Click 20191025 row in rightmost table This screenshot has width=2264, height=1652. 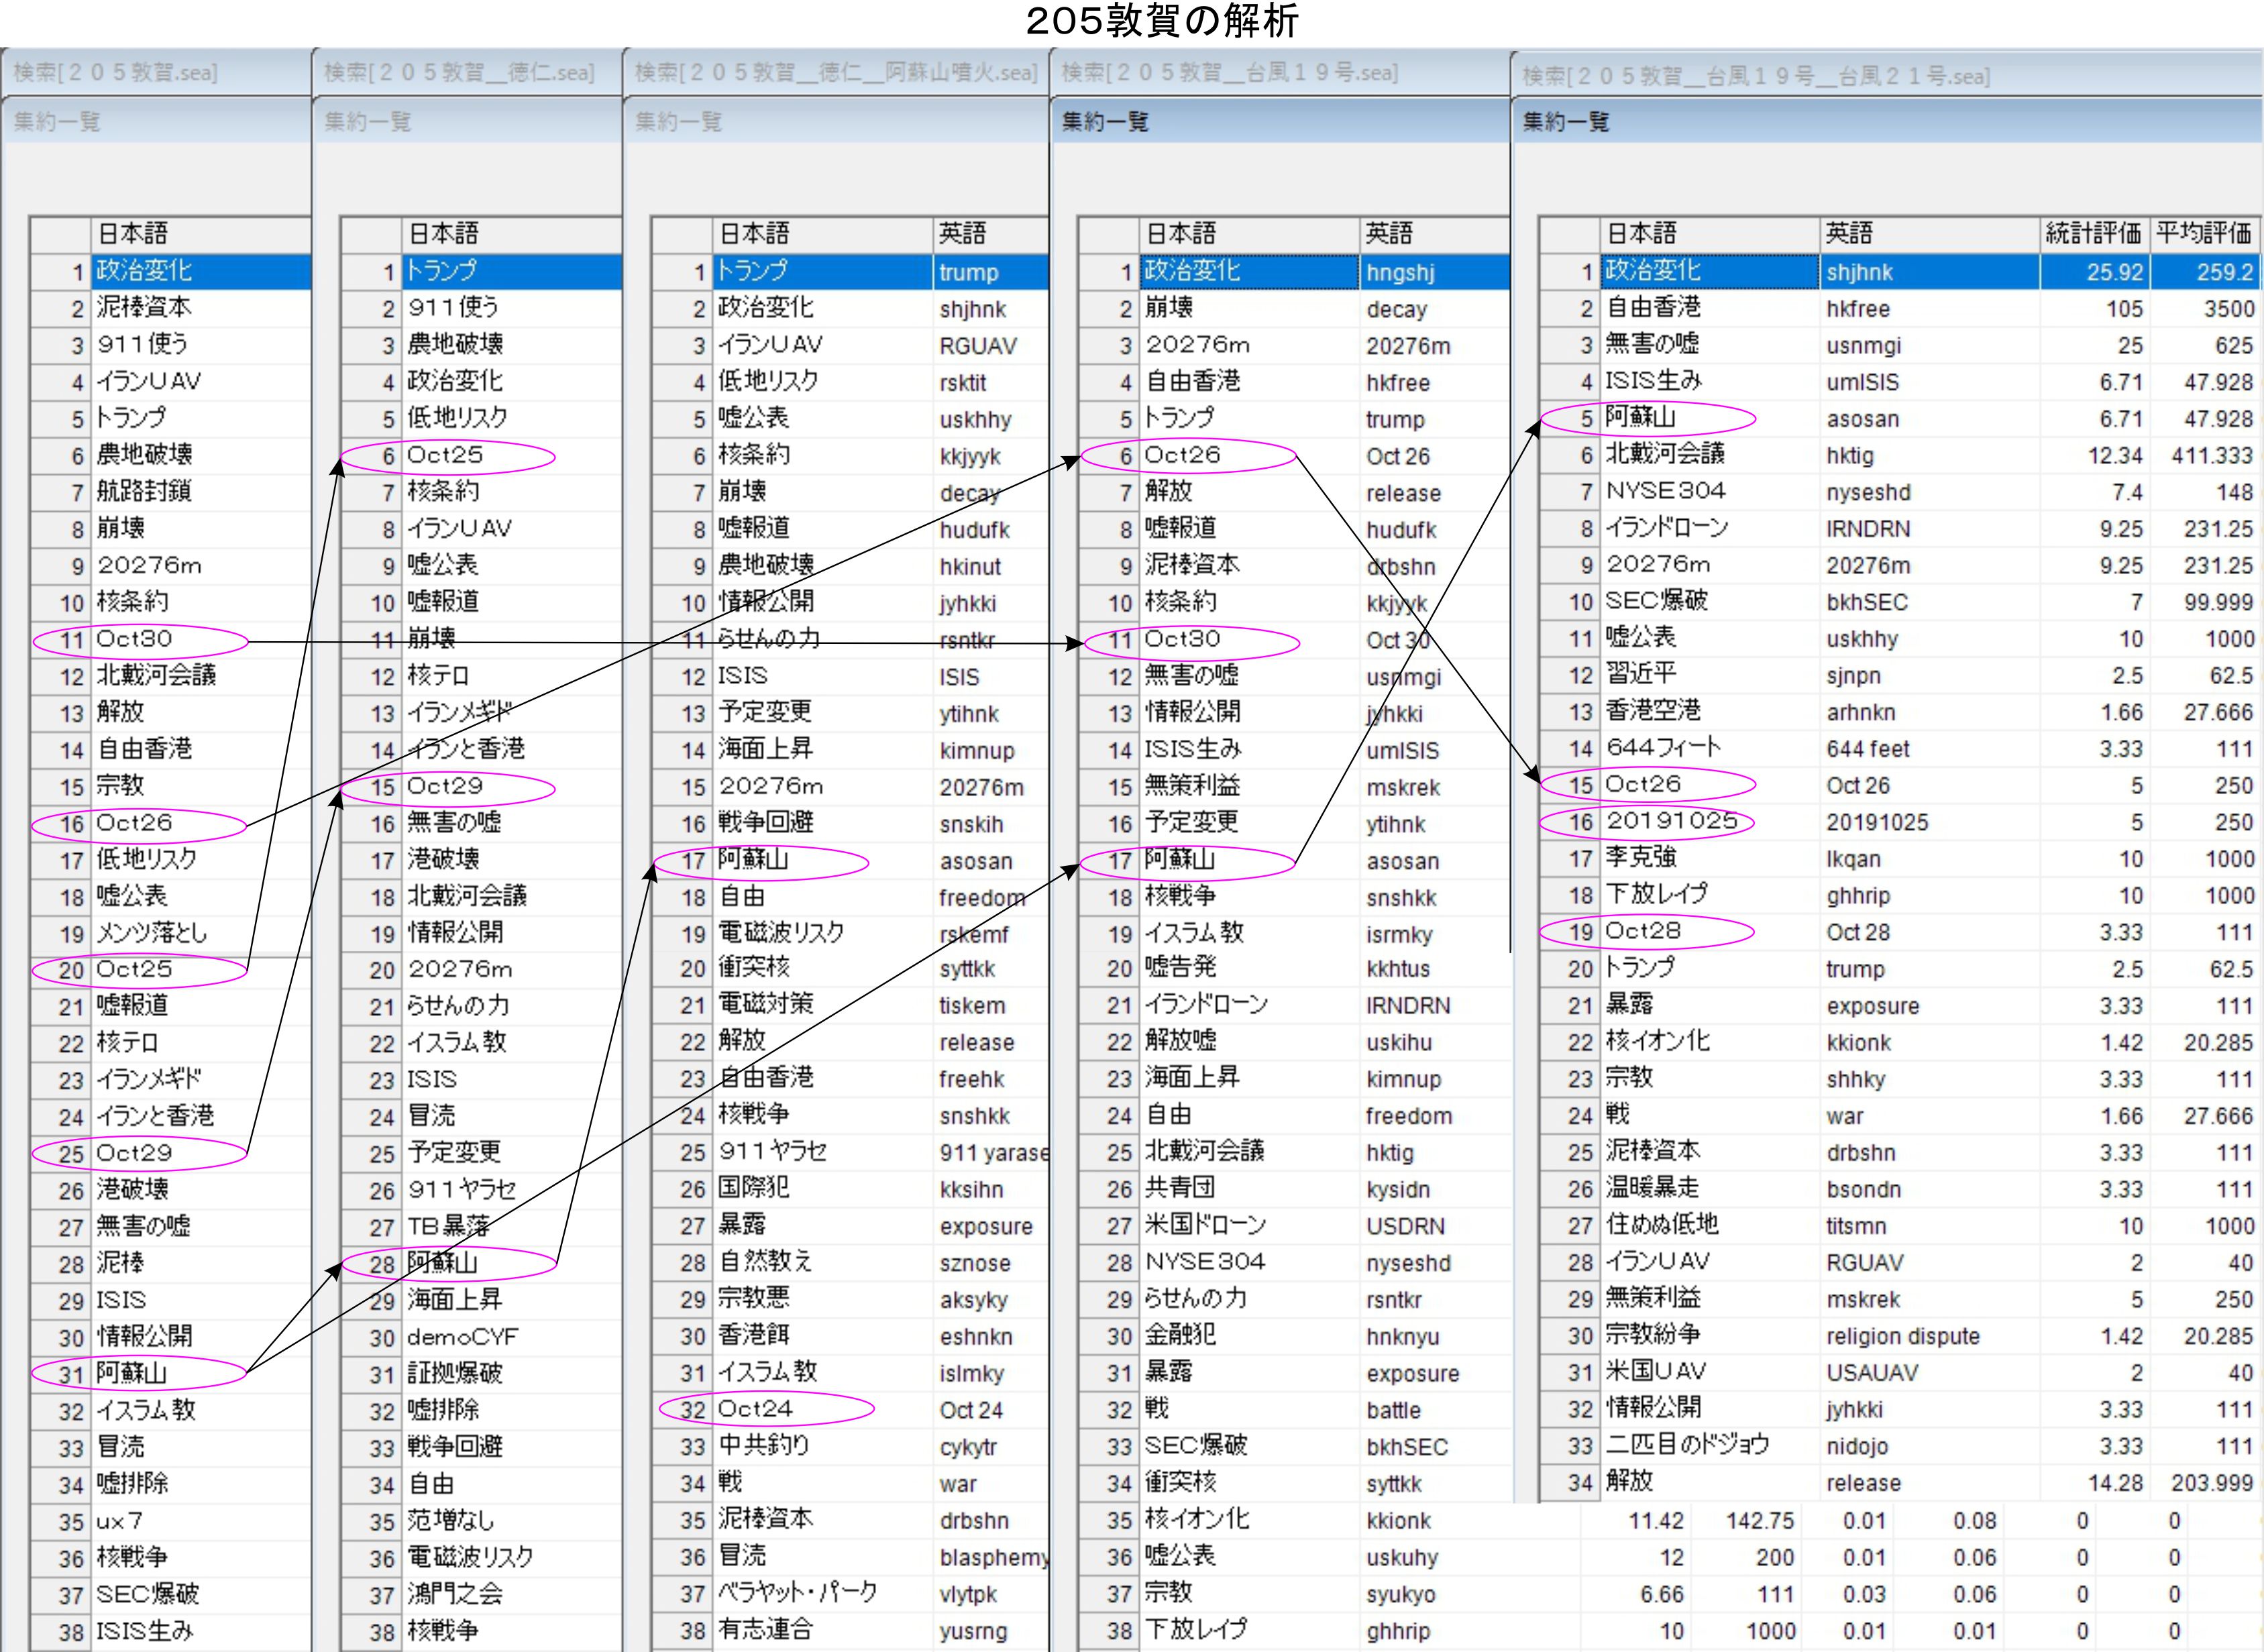click(1672, 822)
